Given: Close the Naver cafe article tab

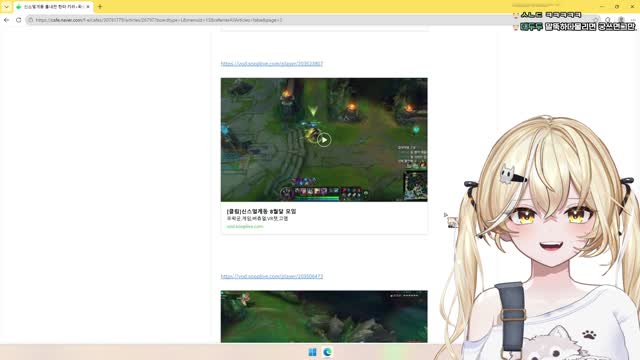Looking at the screenshot, I should point(88,7).
